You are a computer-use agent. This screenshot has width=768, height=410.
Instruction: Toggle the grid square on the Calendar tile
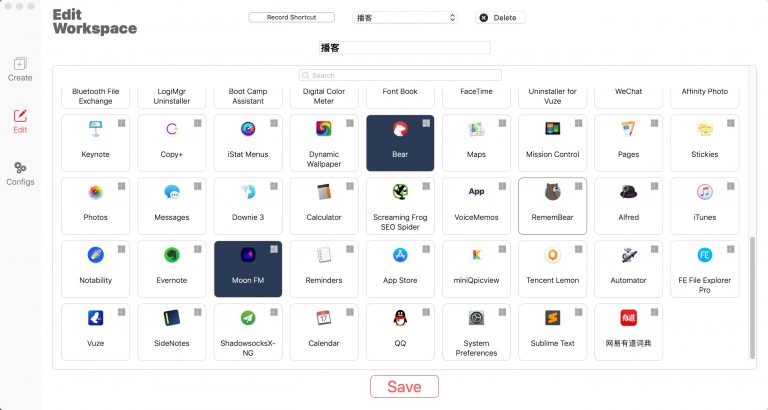tap(350, 312)
